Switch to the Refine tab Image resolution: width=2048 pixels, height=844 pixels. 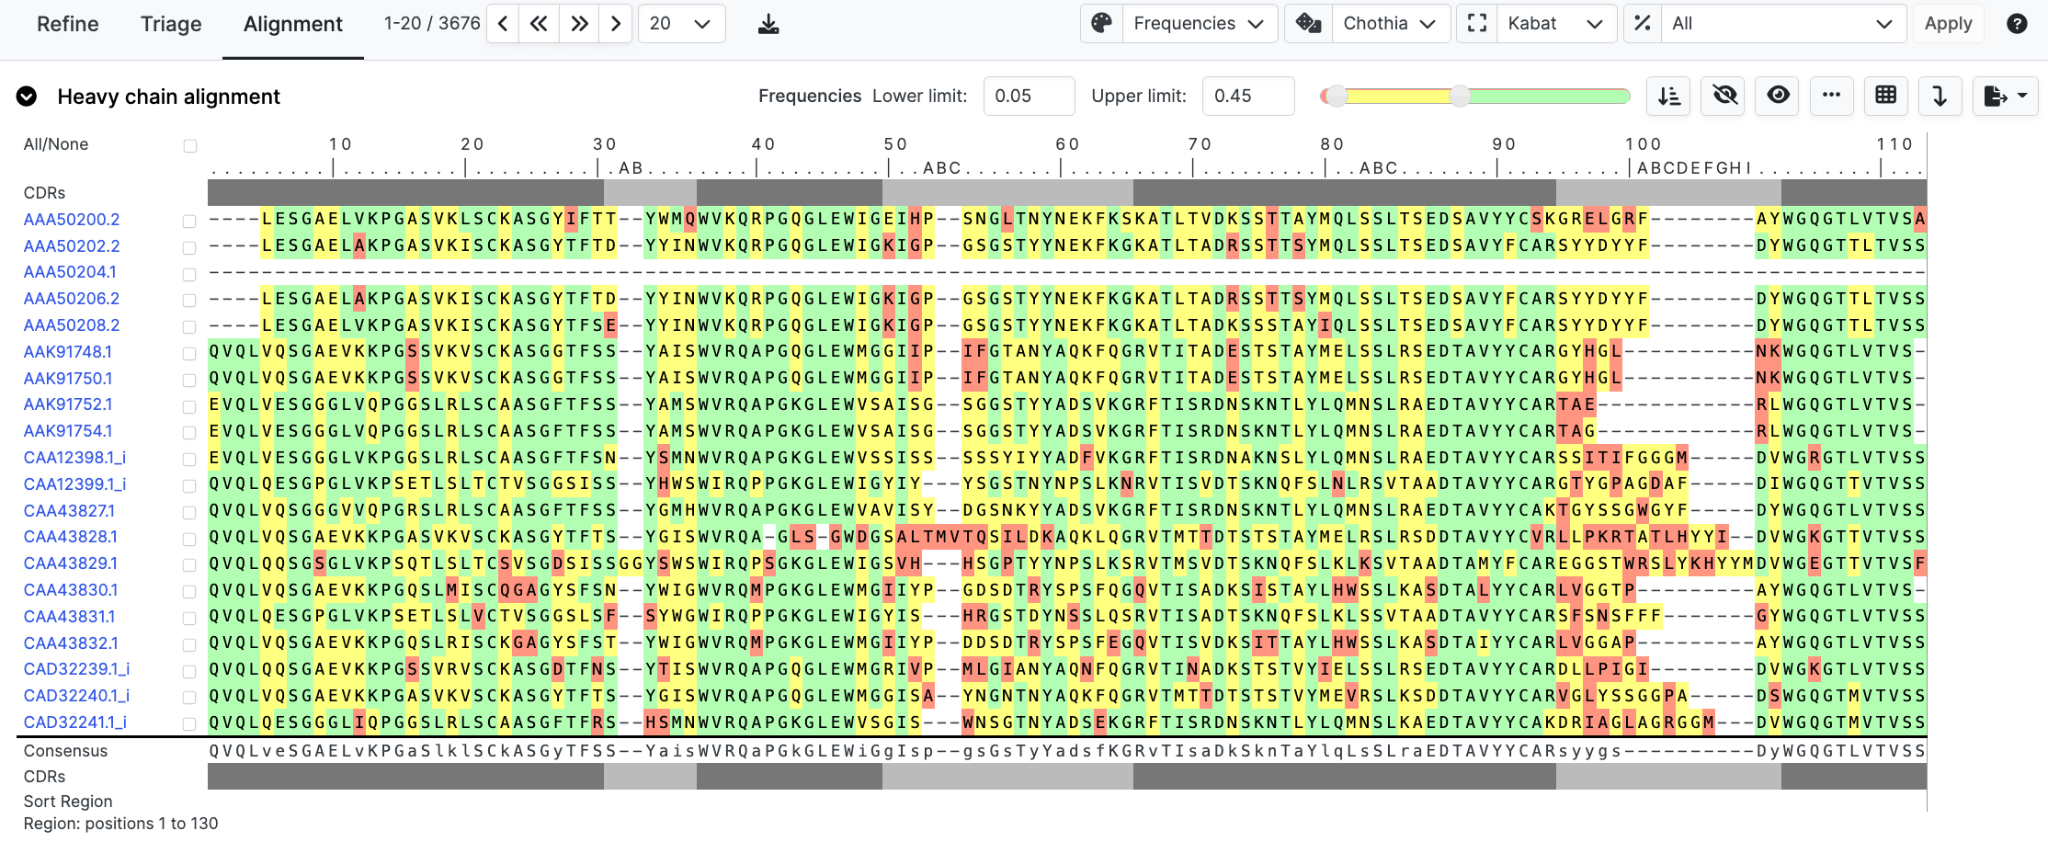coord(68,24)
